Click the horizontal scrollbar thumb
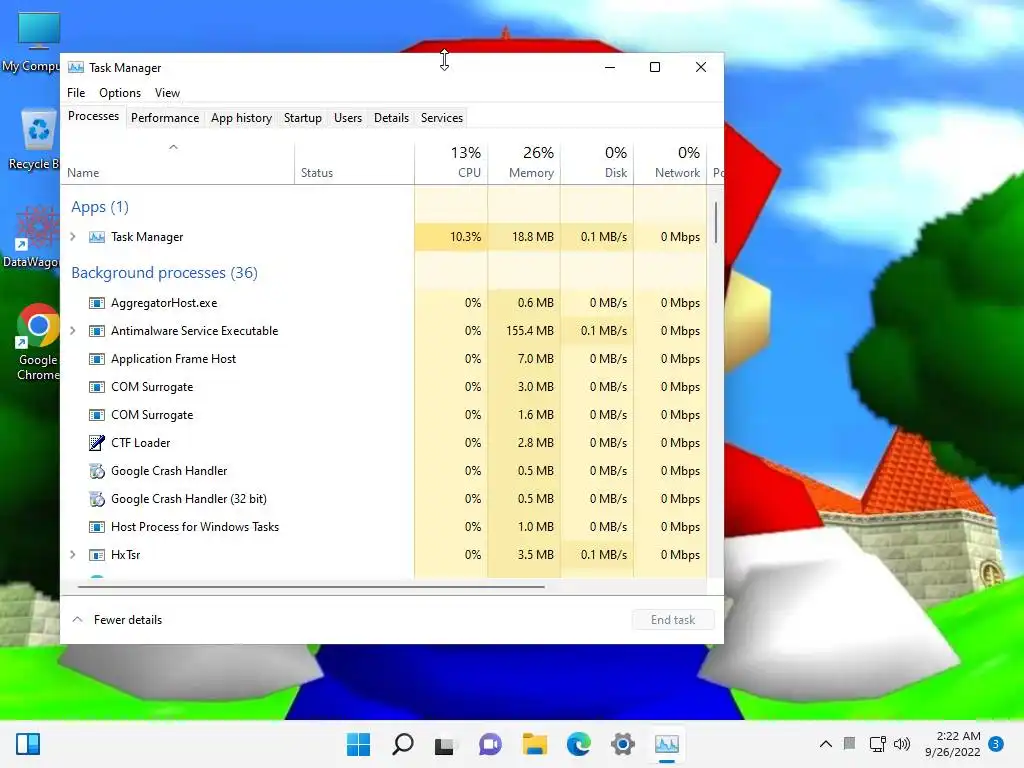The width and height of the screenshot is (1024, 768). 311,586
